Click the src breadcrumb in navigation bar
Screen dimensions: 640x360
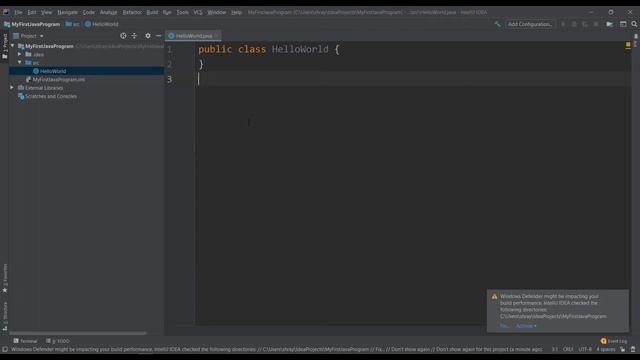[x=73, y=24]
